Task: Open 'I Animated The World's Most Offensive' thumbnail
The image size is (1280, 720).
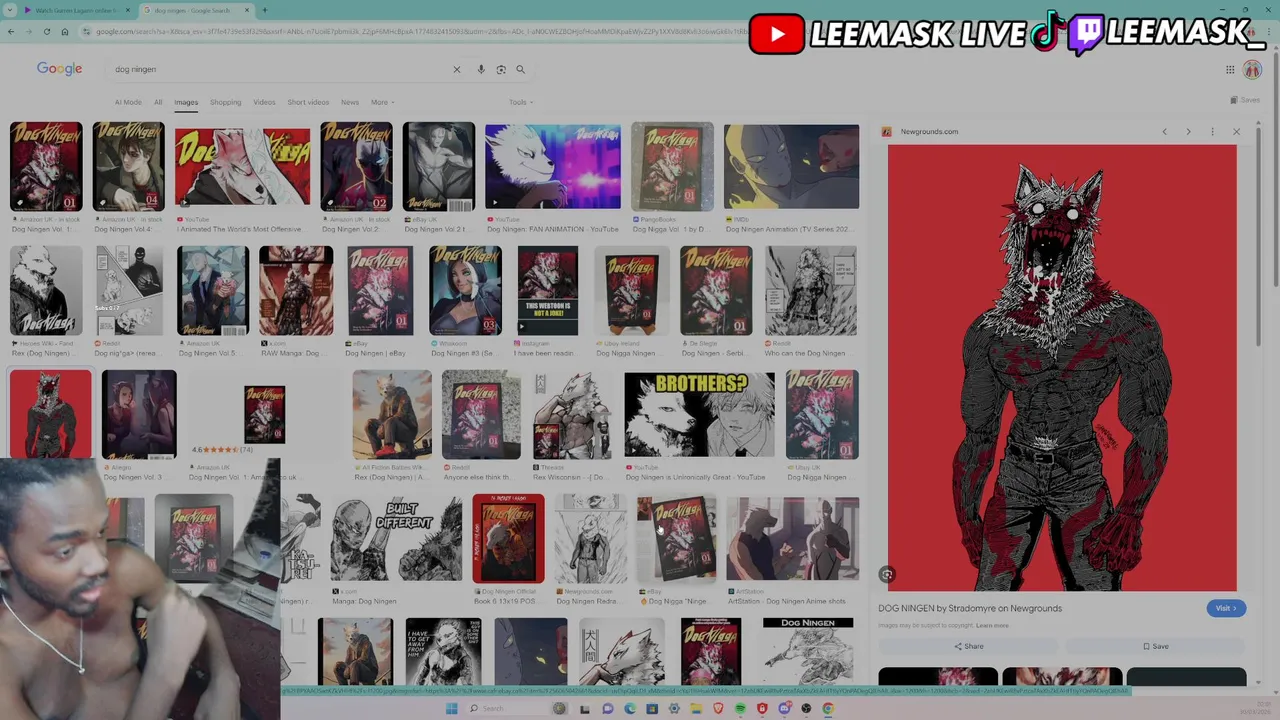Action: (242, 167)
